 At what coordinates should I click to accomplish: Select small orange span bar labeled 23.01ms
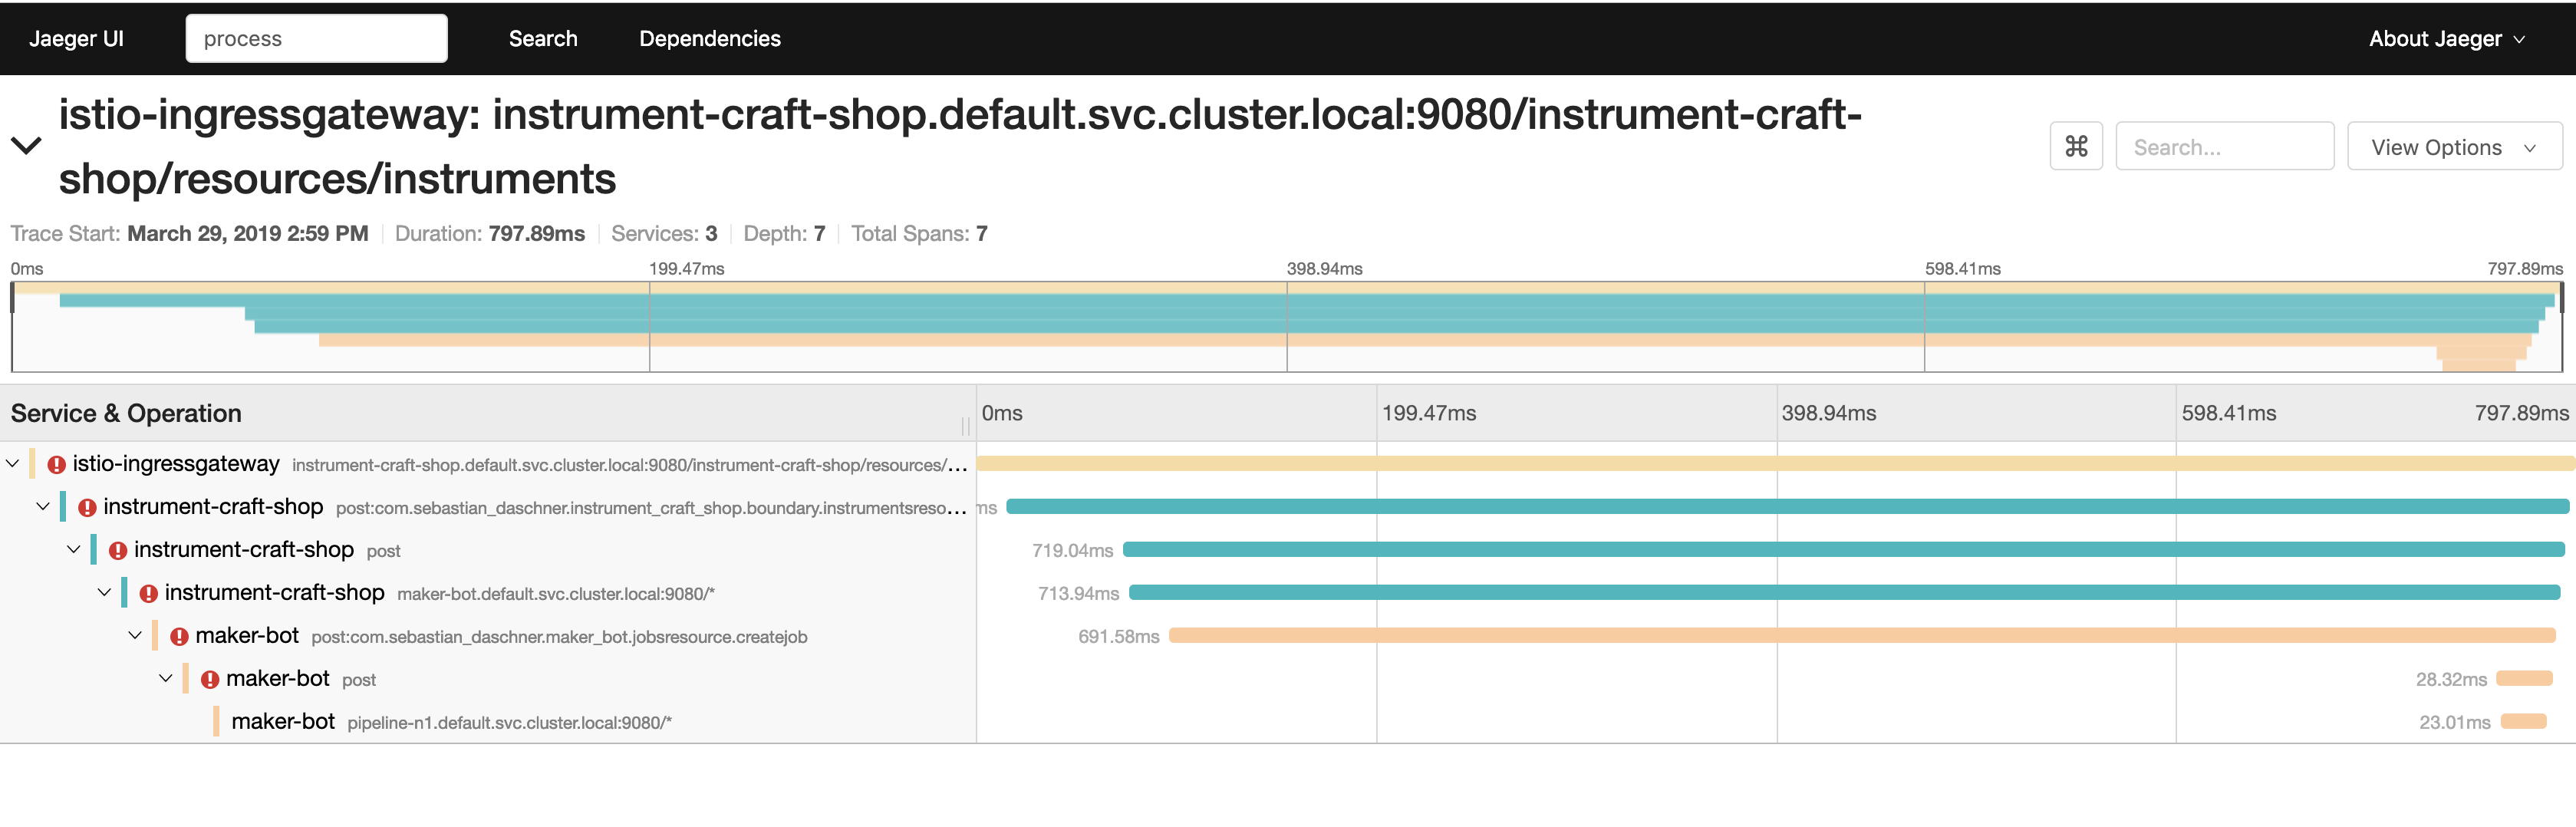[2523, 722]
